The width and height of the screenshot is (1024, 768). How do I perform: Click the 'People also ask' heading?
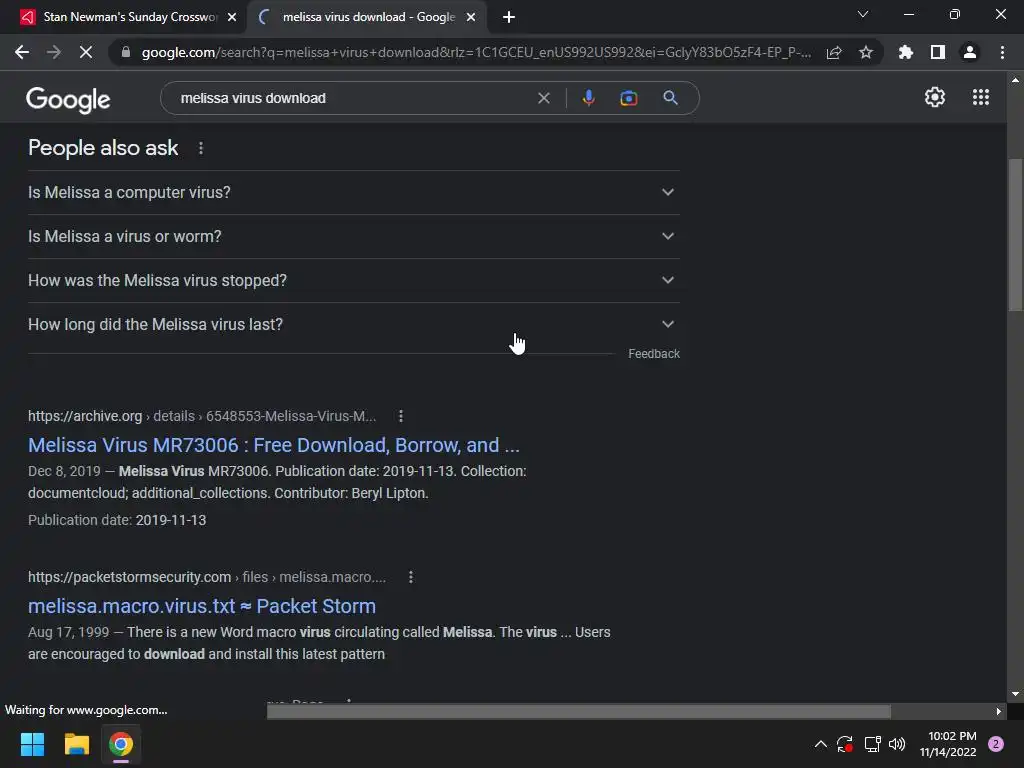[103, 148]
